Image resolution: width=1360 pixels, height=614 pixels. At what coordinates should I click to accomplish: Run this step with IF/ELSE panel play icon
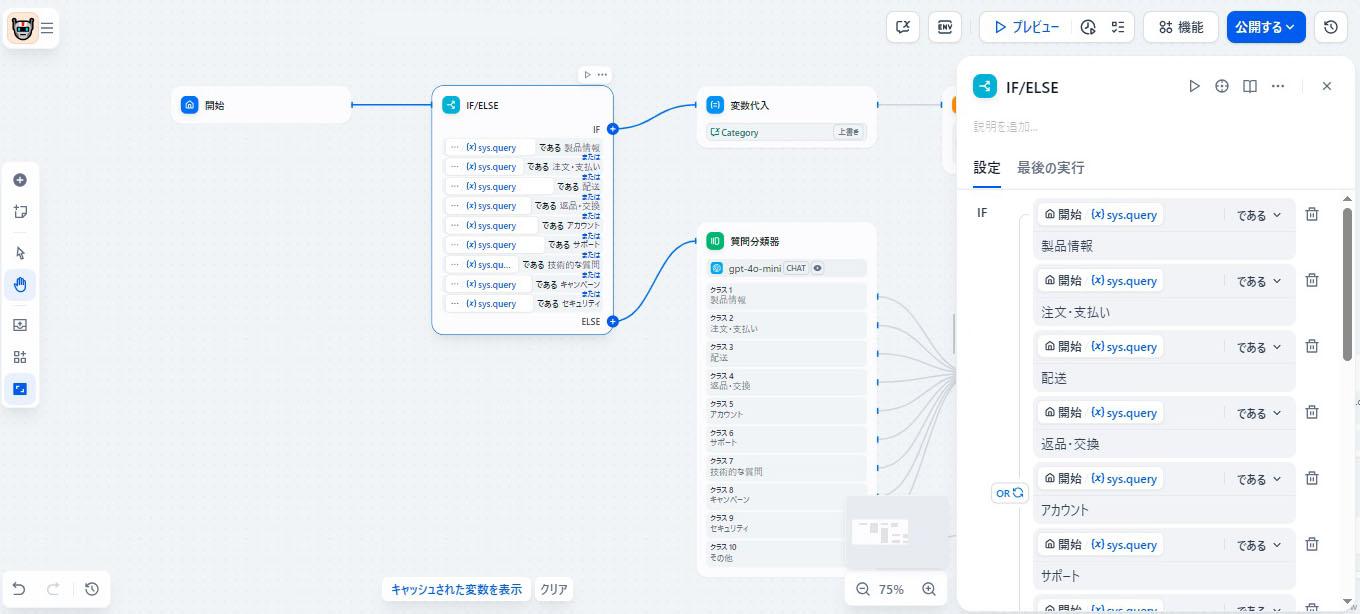1194,87
